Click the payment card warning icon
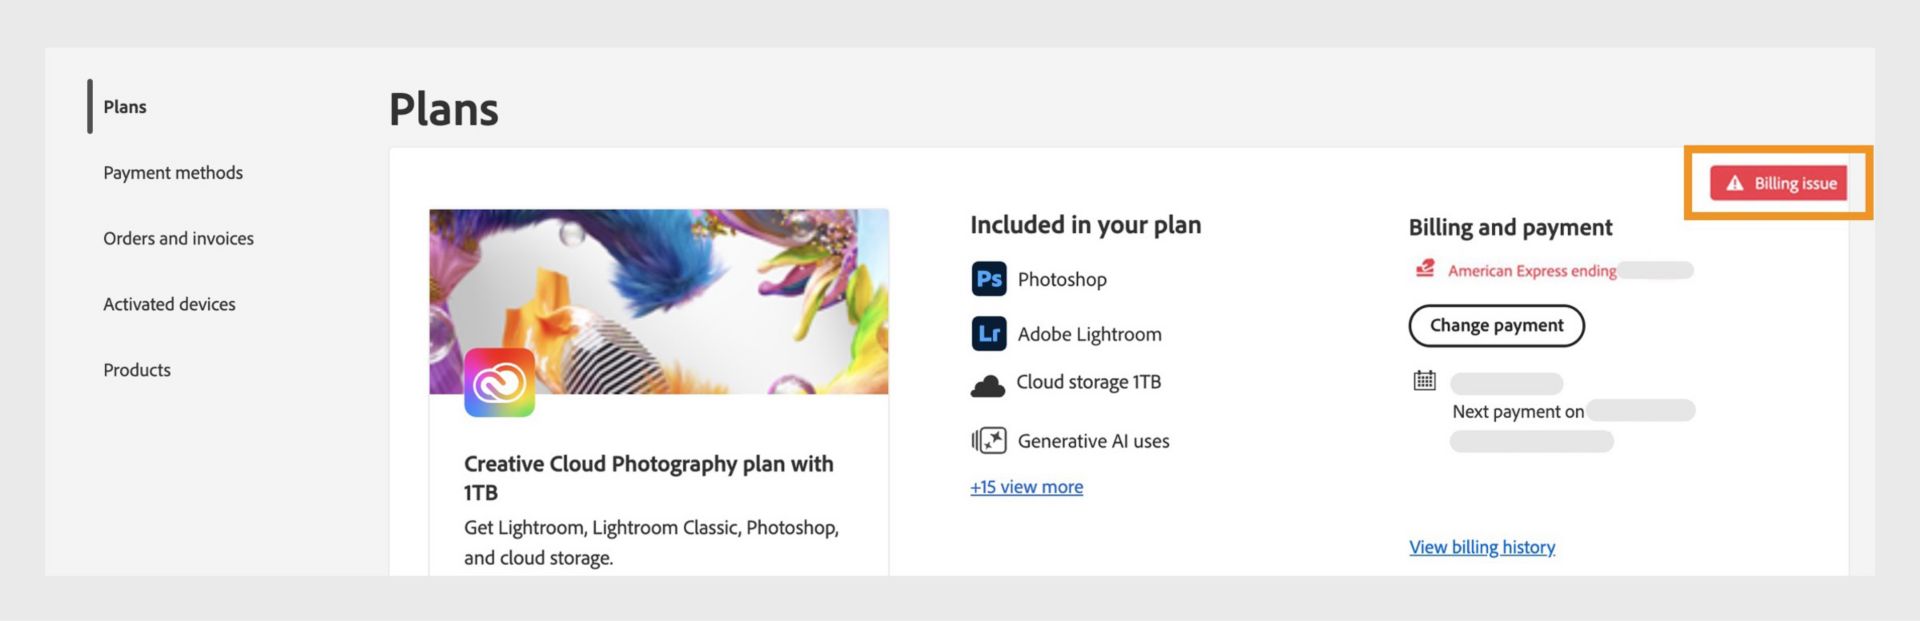Viewport: 1920px width, 621px height. click(x=1425, y=269)
